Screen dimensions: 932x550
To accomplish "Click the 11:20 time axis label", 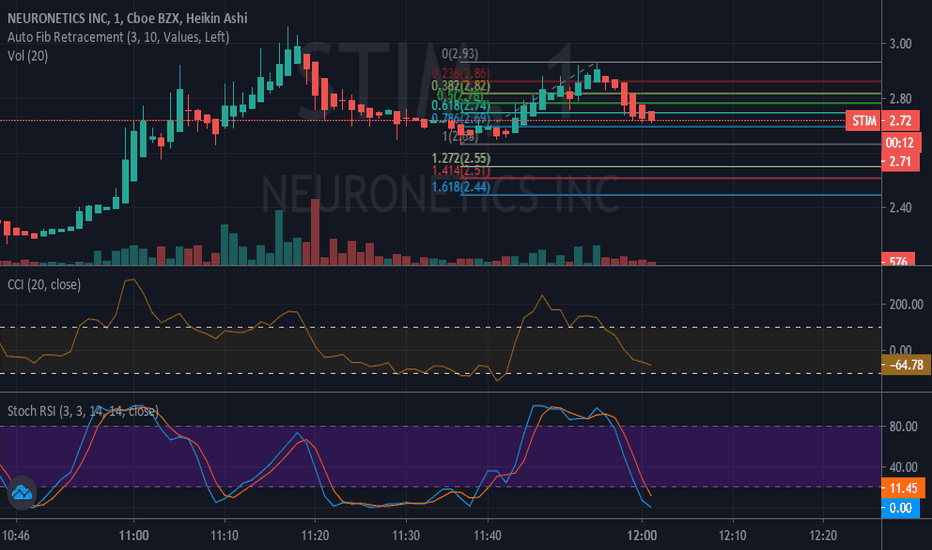I will (x=315, y=536).
